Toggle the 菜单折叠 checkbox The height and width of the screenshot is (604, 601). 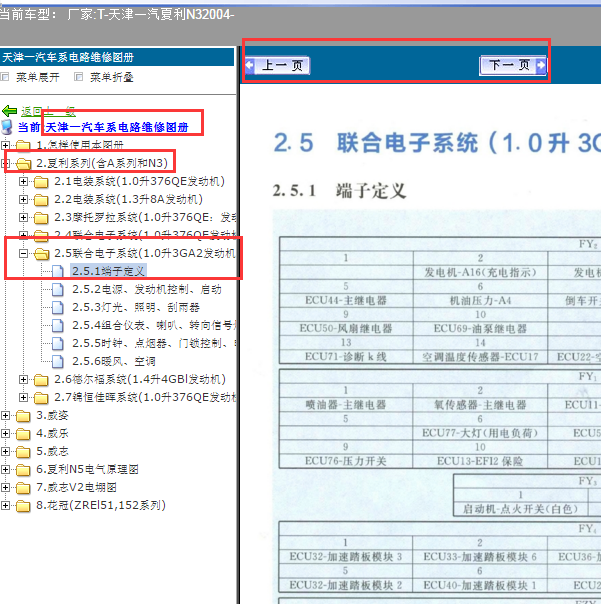[x=79, y=77]
